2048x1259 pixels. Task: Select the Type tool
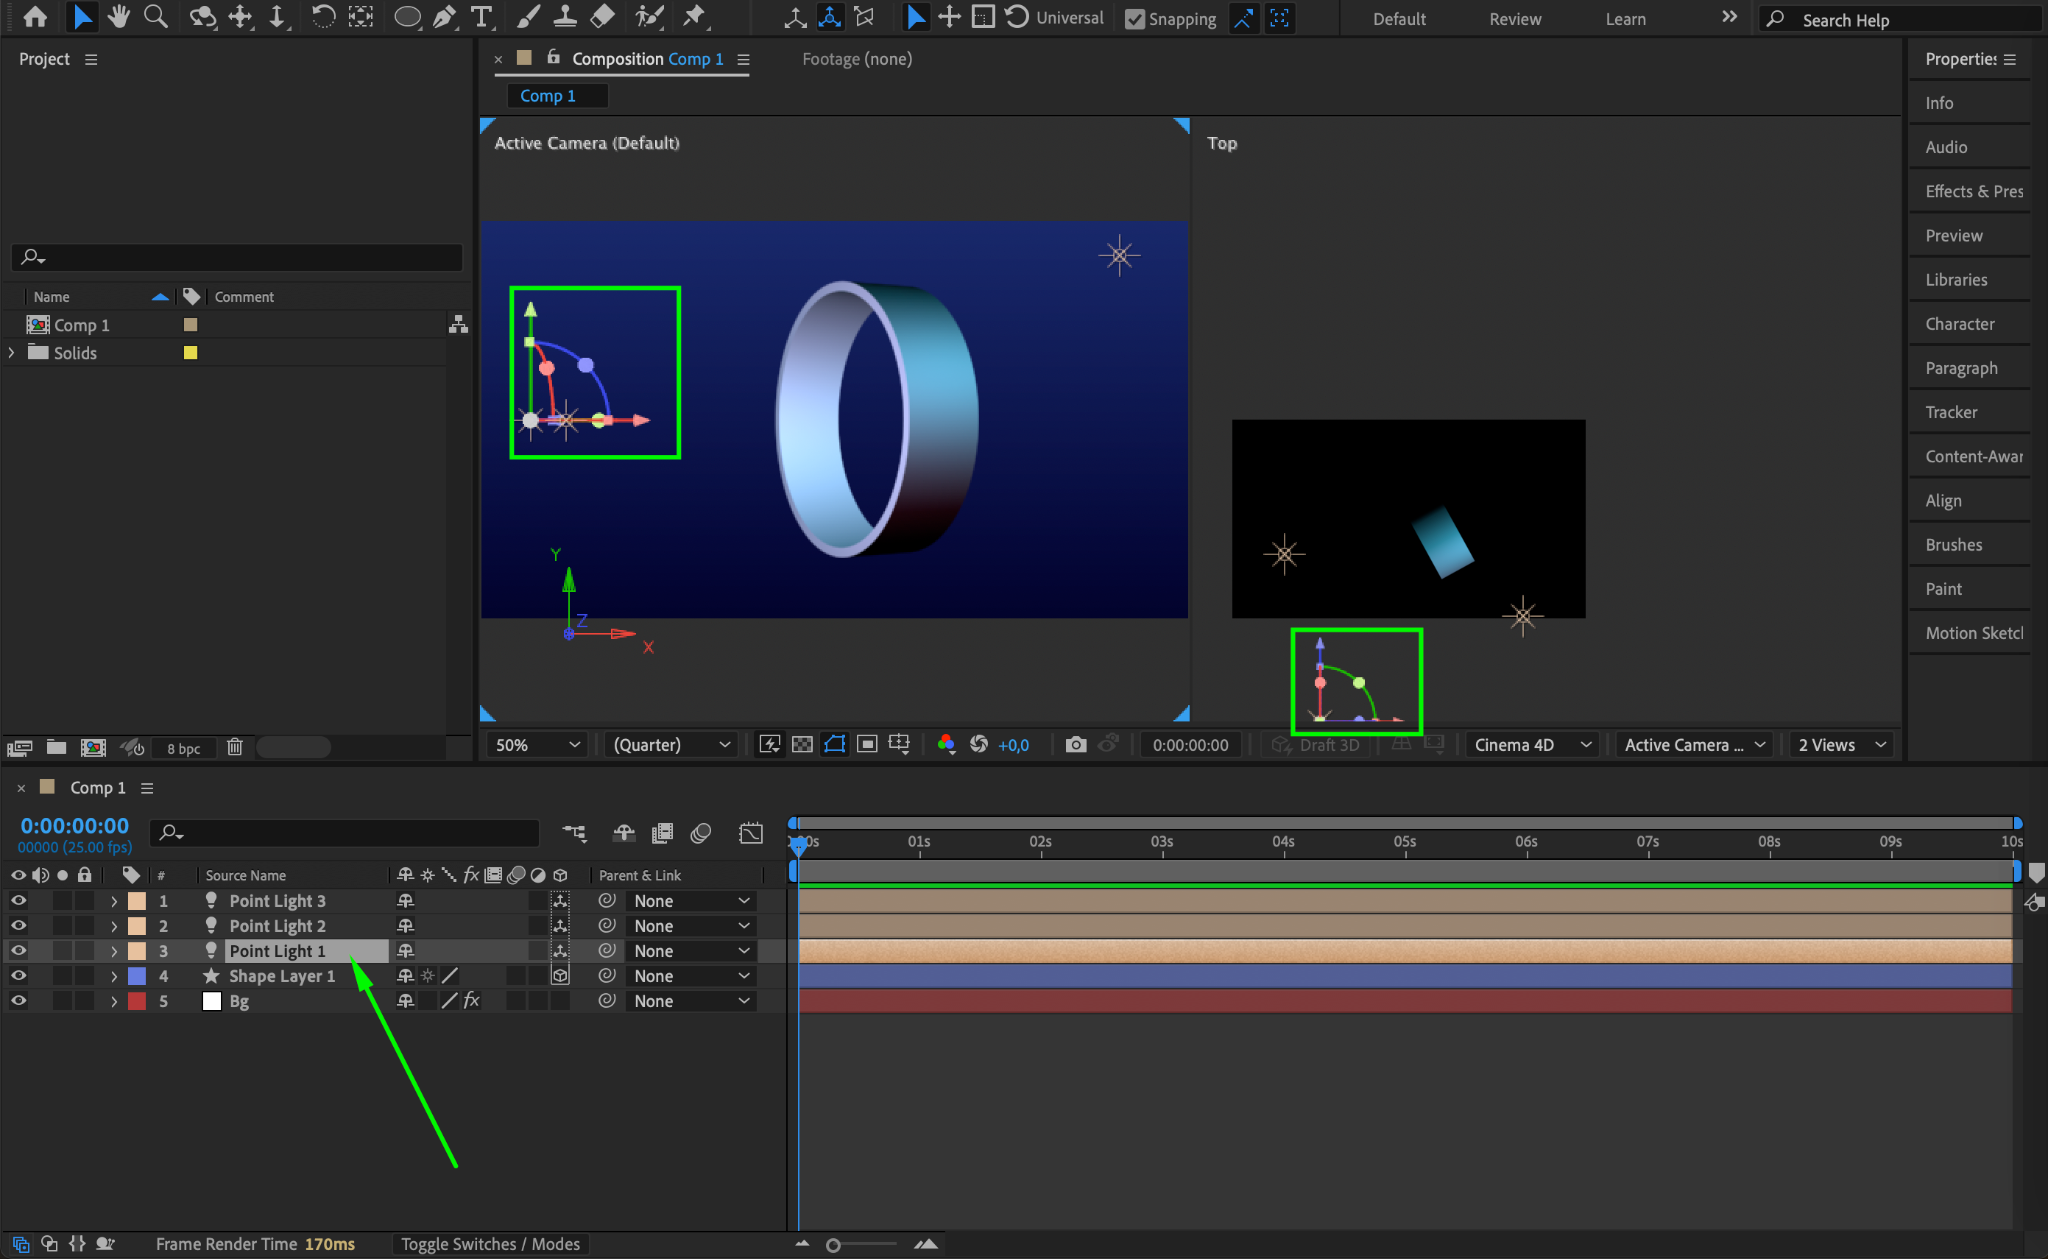pos(482,16)
